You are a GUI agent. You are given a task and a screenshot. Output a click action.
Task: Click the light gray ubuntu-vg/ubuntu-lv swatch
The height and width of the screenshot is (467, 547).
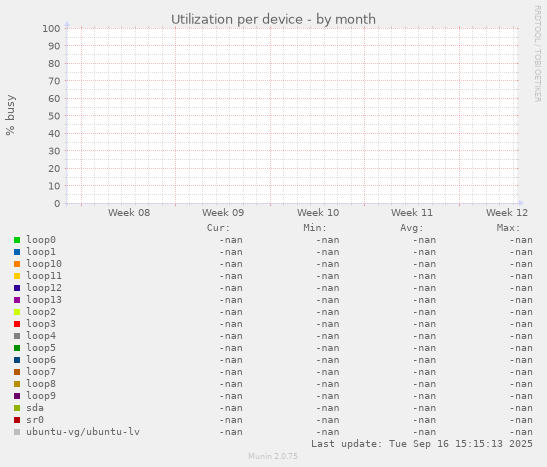tap(17, 432)
